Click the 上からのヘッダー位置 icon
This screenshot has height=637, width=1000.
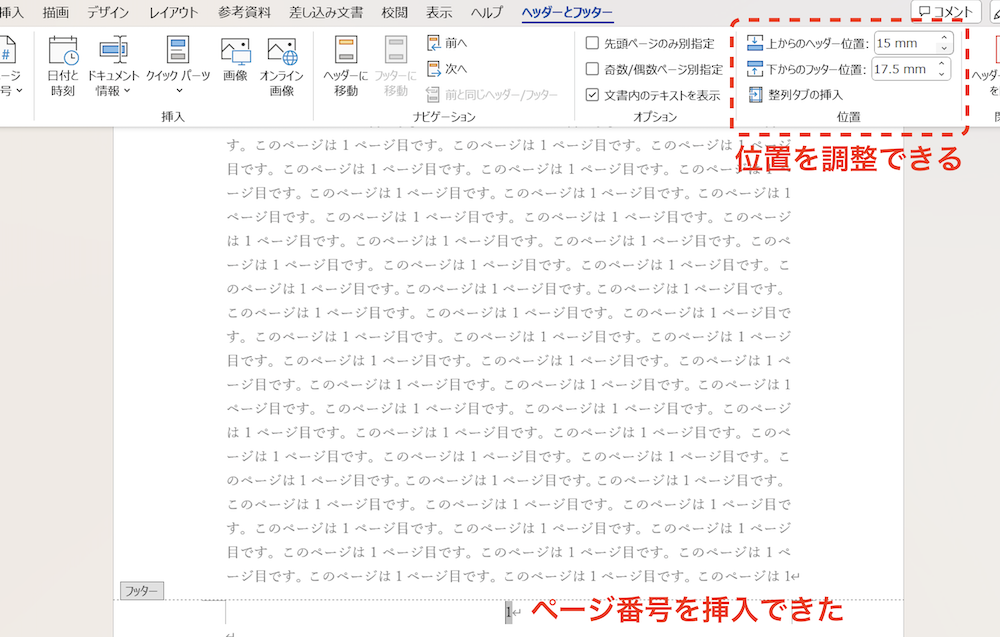click(757, 42)
